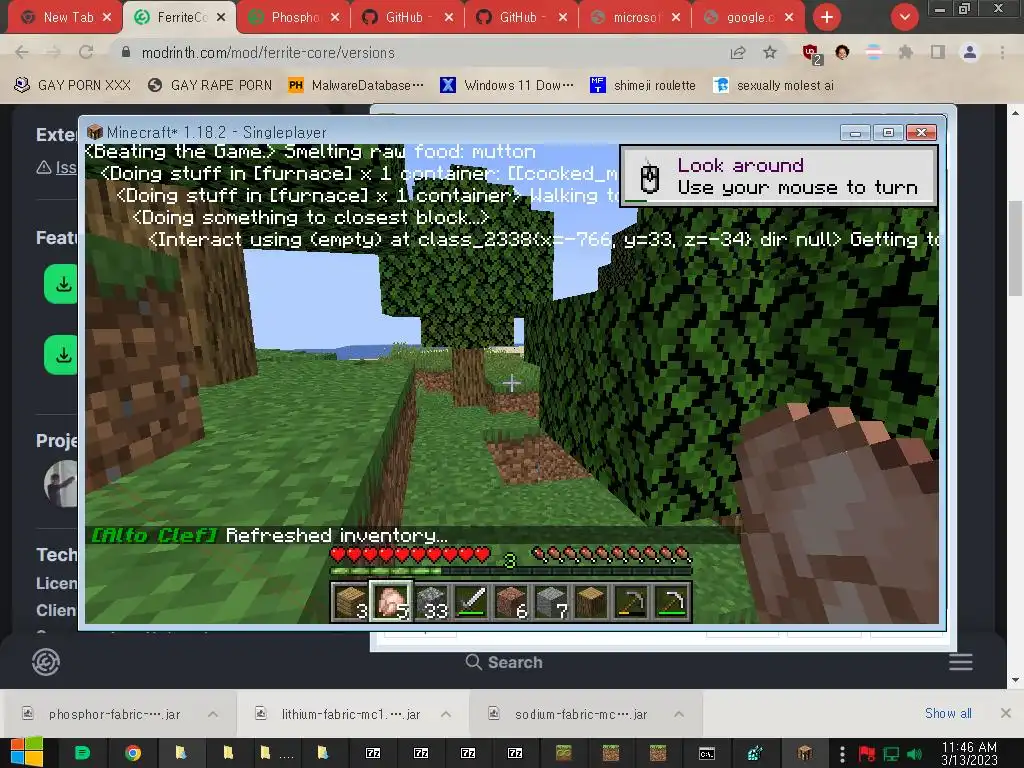This screenshot has height=768, width=1024.
Task: Go back to the previous page
Action: pyautogui.click(x=22, y=52)
